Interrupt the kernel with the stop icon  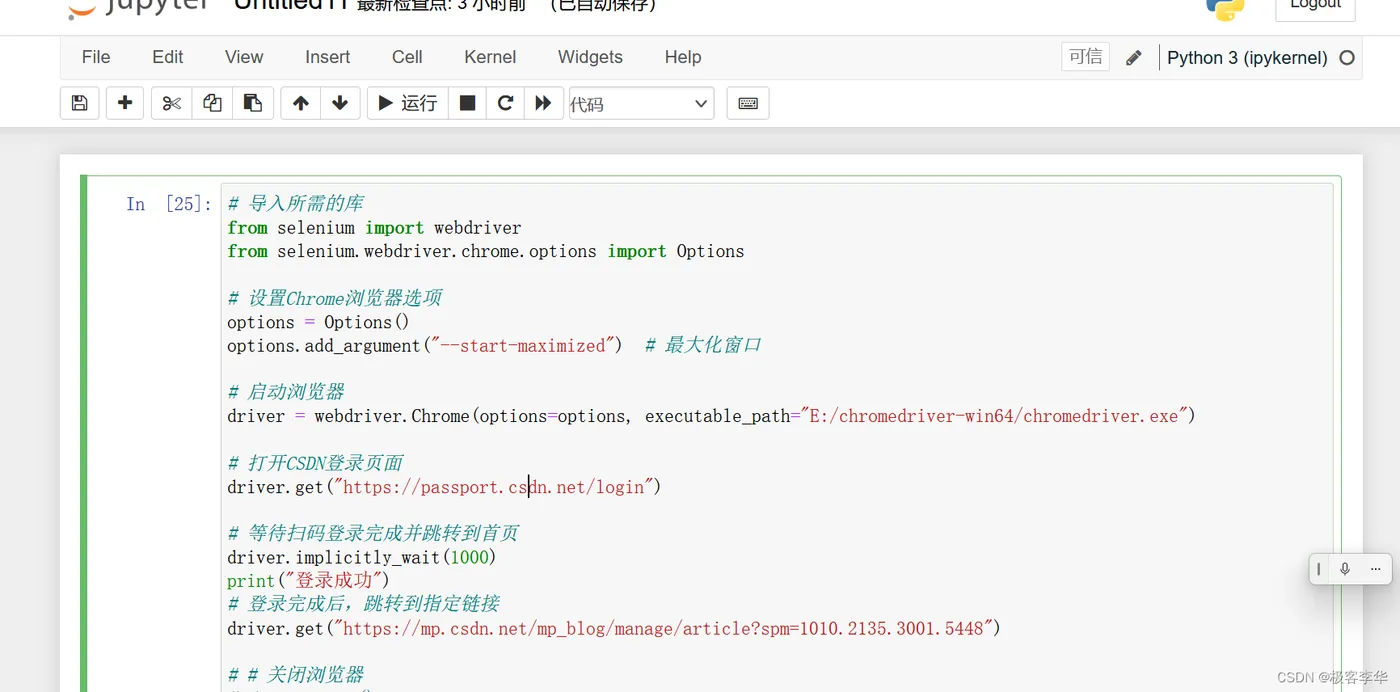pyautogui.click(x=466, y=103)
